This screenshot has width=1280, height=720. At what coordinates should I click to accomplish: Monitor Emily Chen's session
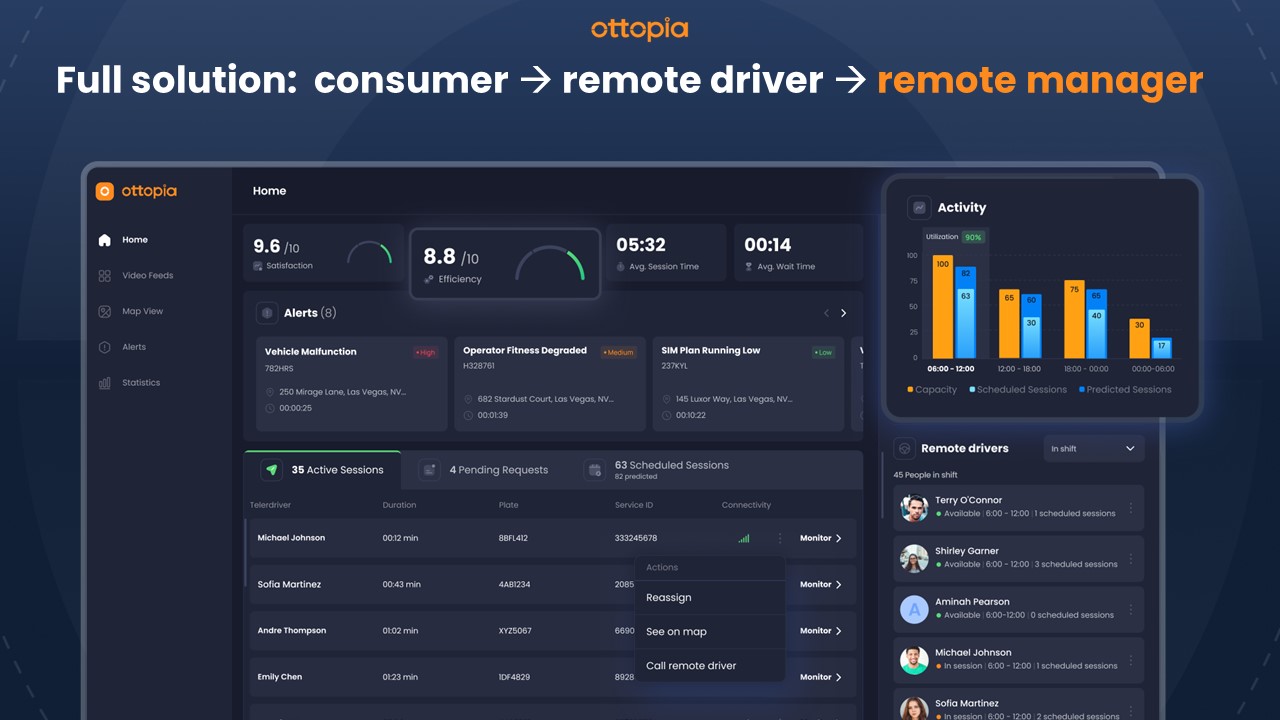pos(821,677)
